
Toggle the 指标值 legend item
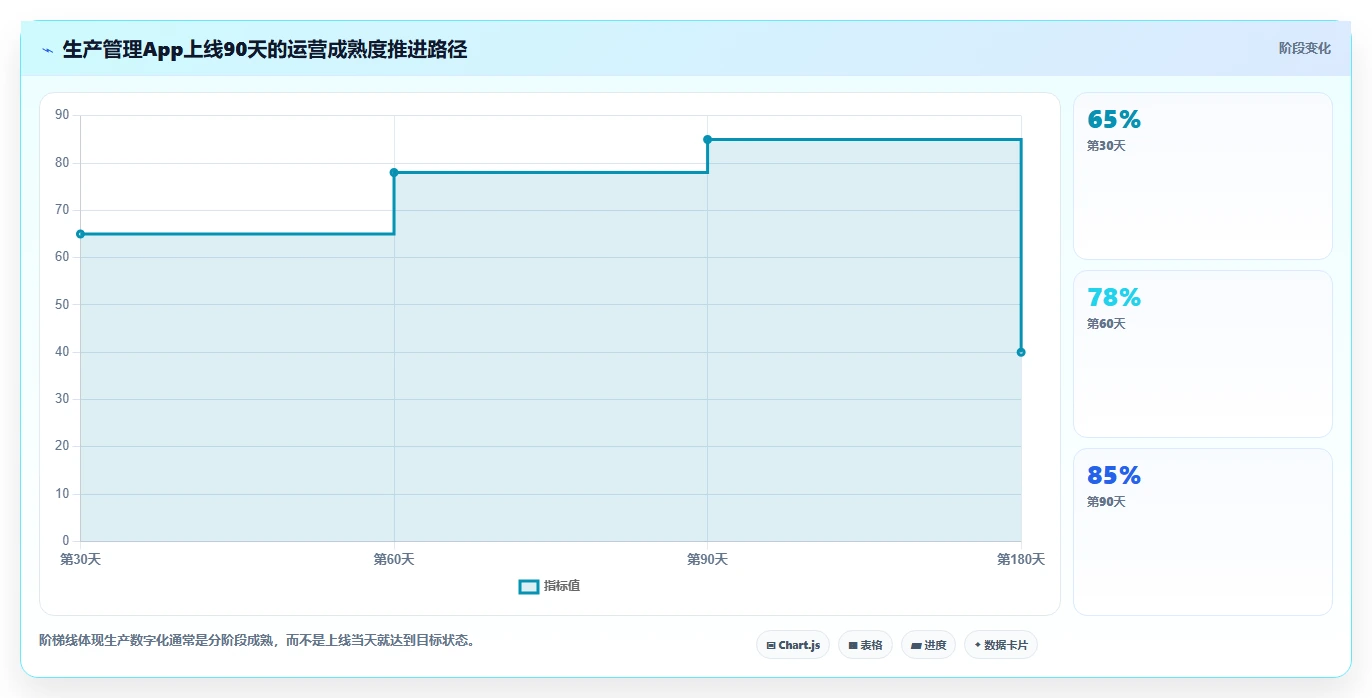(x=549, y=586)
